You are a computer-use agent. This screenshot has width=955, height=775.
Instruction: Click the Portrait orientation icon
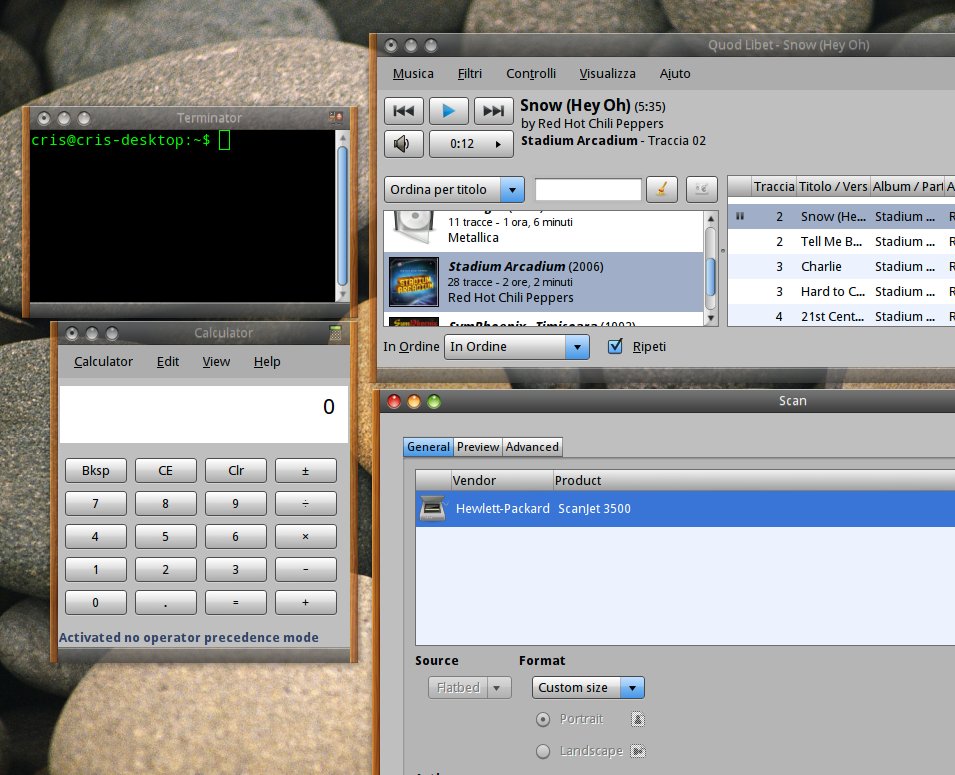(x=638, y=719)
